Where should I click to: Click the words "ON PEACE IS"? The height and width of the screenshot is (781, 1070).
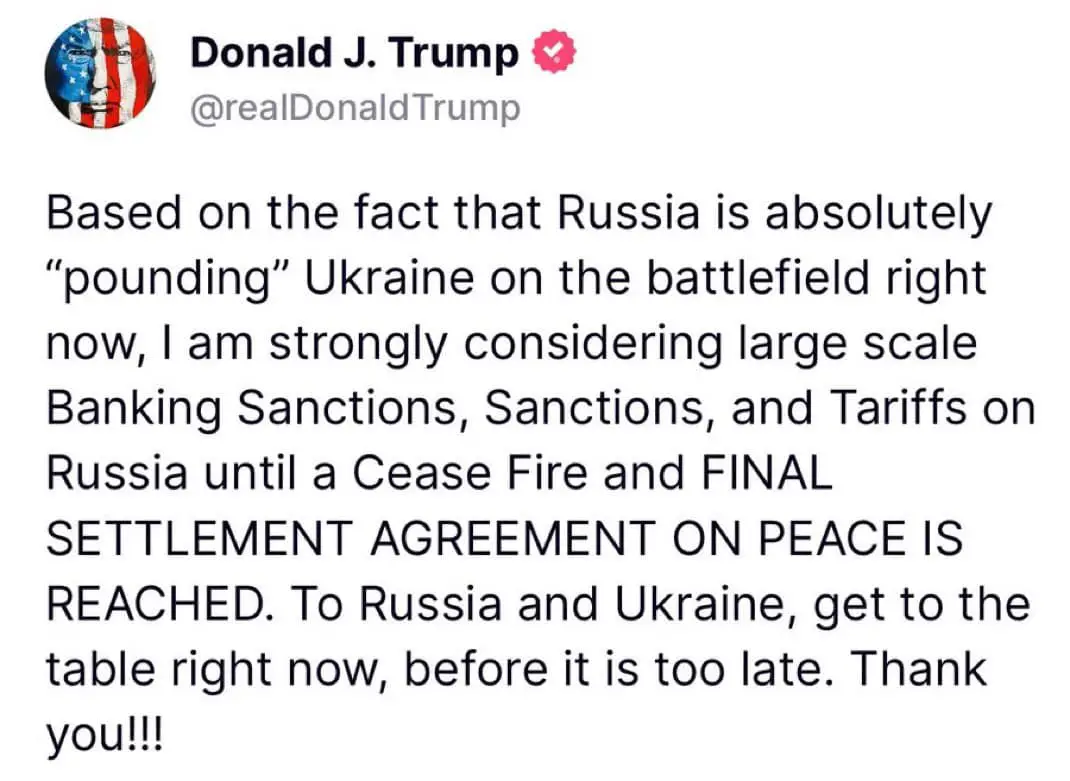coord(818,538)
